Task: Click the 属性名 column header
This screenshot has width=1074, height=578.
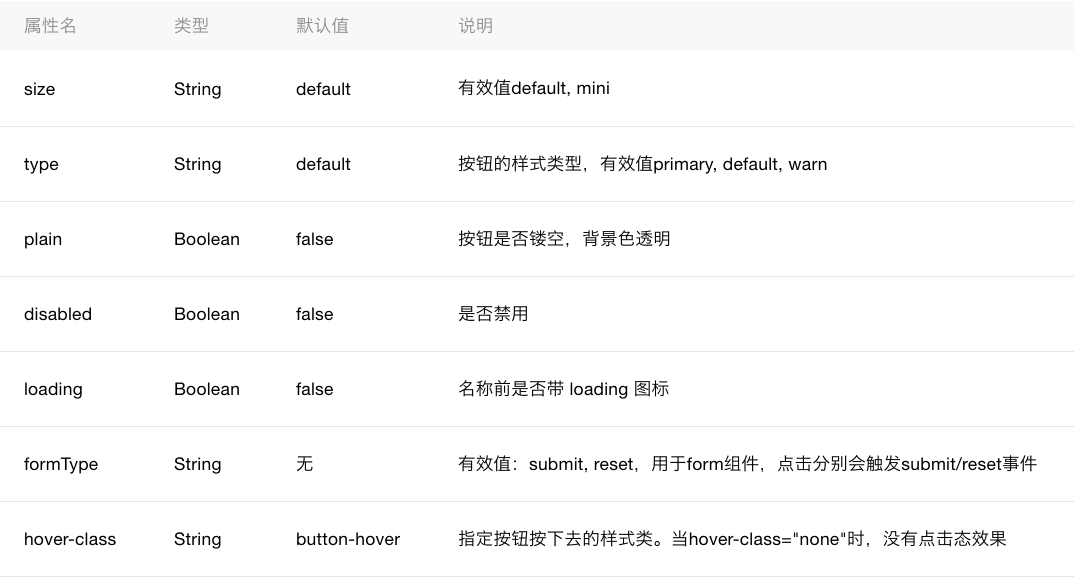Action: [x=50, y=26]
